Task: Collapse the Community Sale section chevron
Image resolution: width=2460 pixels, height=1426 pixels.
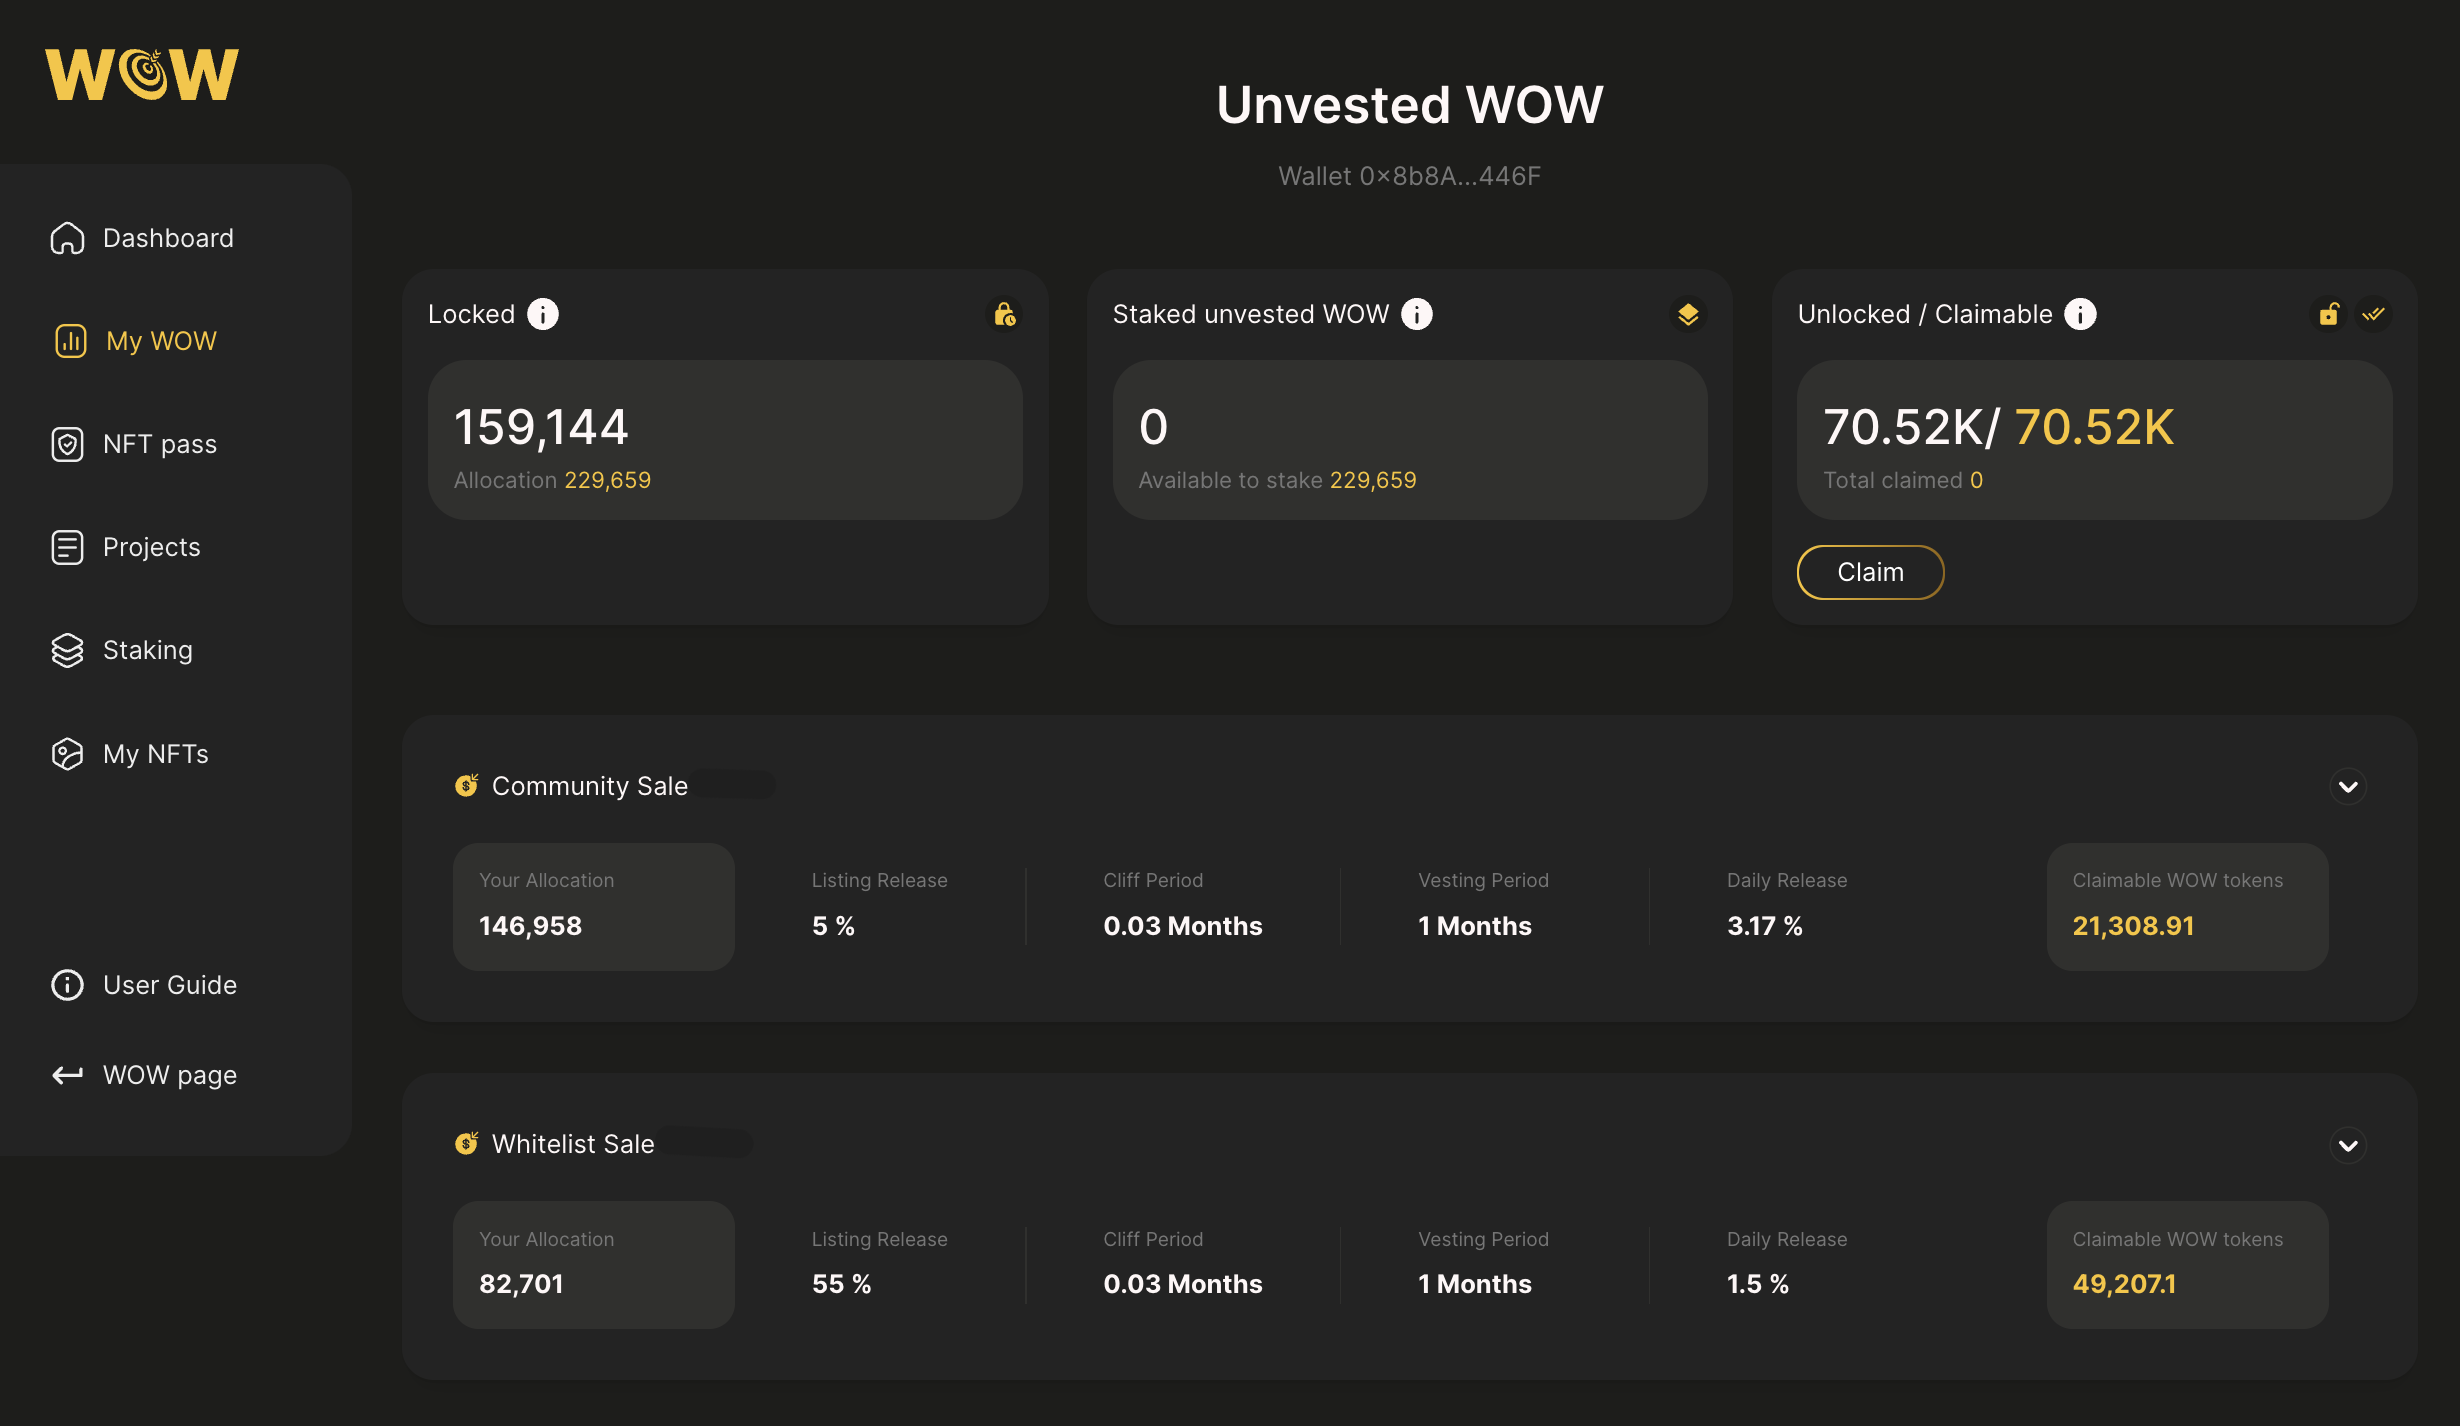Action: [2348, 786]
